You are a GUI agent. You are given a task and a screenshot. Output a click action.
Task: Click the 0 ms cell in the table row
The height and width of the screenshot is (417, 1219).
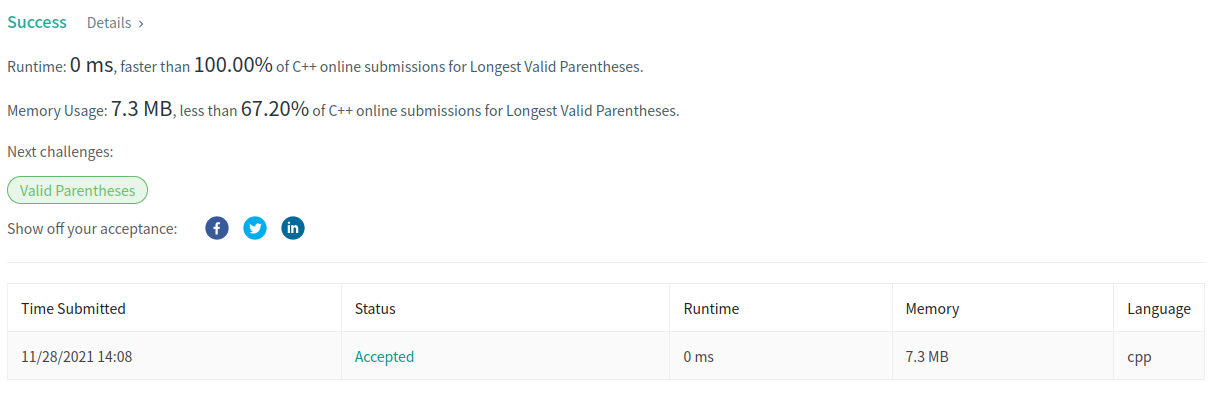699,356
